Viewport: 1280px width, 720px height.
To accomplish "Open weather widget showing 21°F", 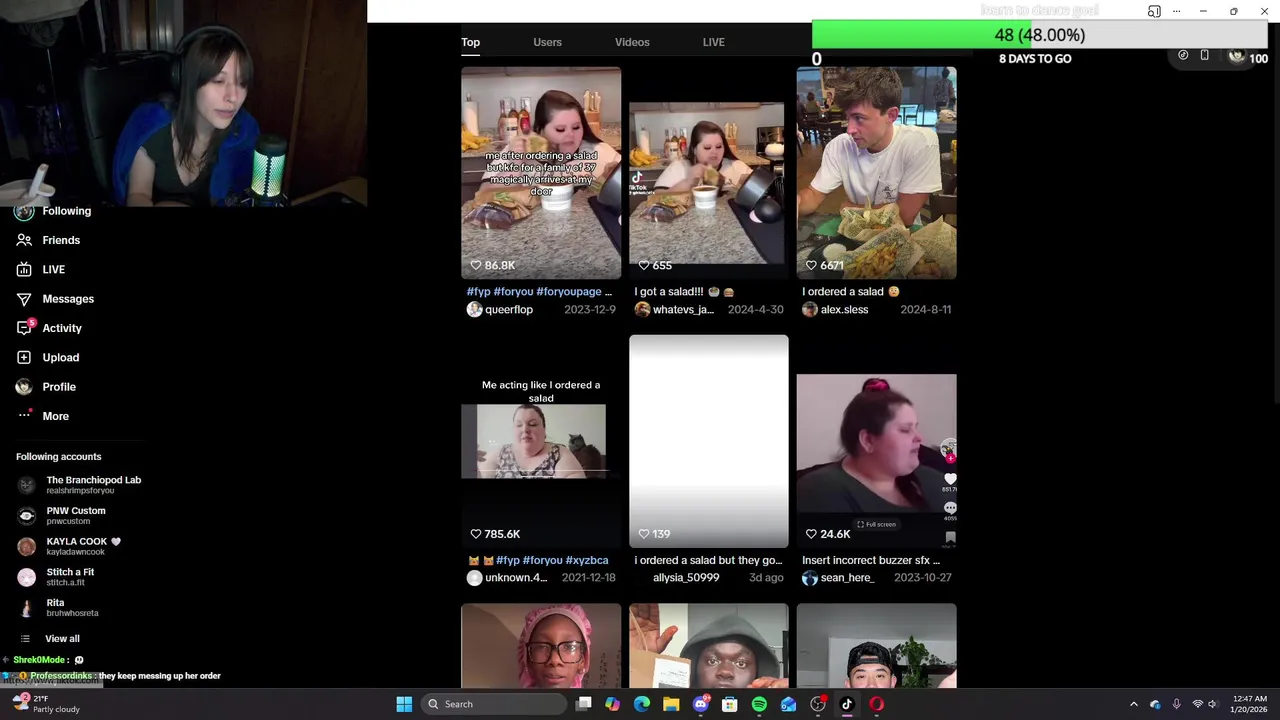I will coord(46,704).
